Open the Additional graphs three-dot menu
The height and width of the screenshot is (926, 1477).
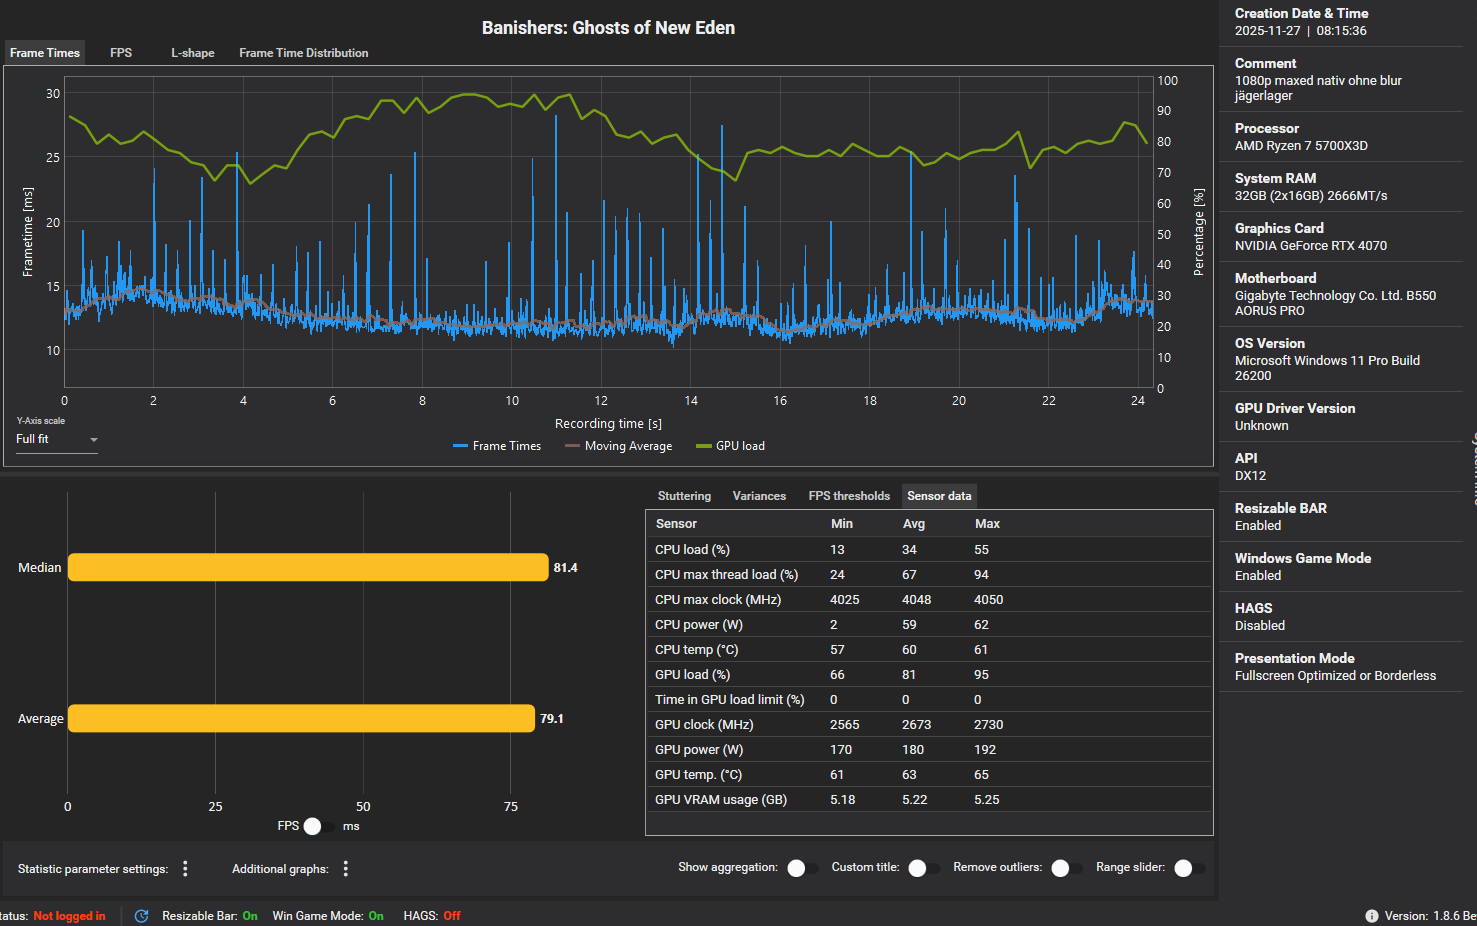pyautogui.click(x=346, y=869)
